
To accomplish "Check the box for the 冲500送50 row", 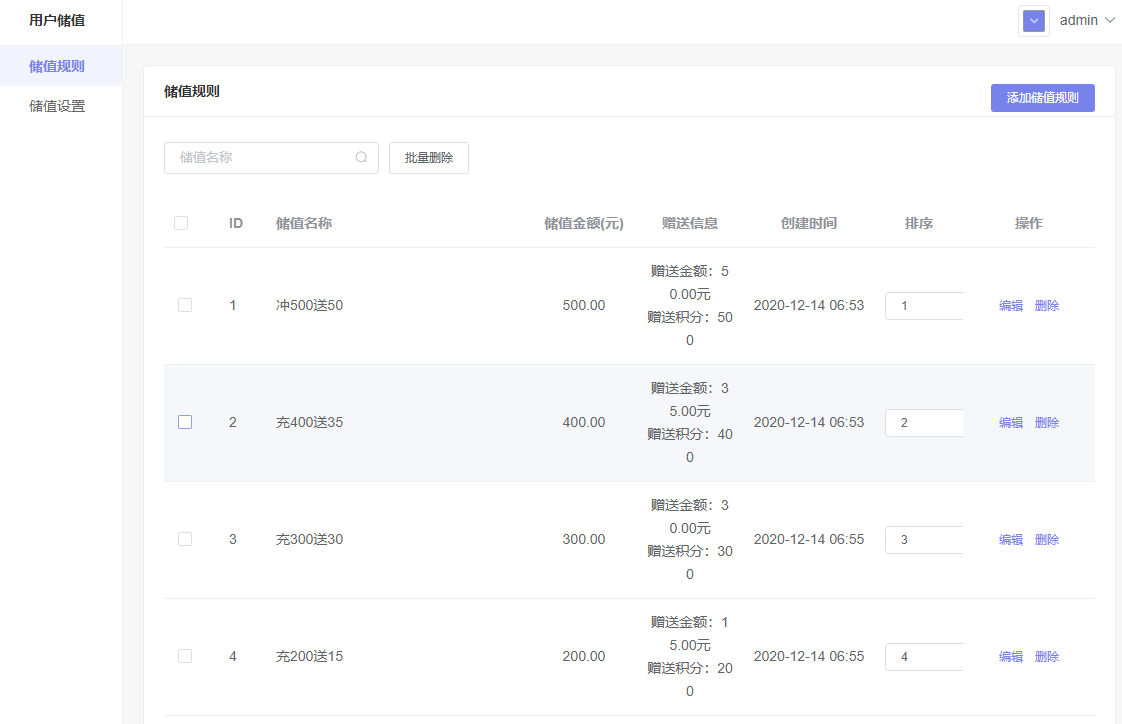I will tap(185, 305).
